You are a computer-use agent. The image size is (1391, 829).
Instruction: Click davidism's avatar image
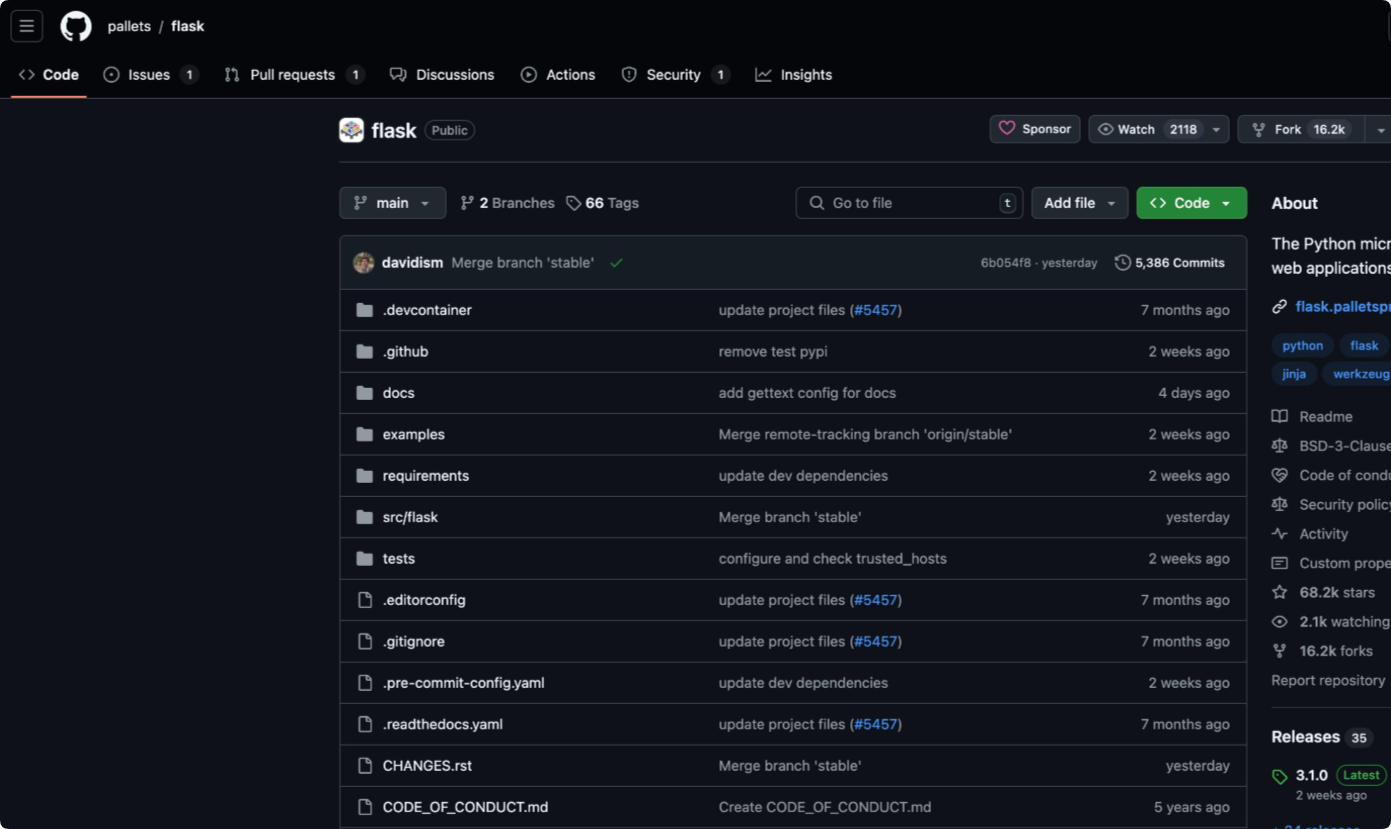[x=364, y=263]
